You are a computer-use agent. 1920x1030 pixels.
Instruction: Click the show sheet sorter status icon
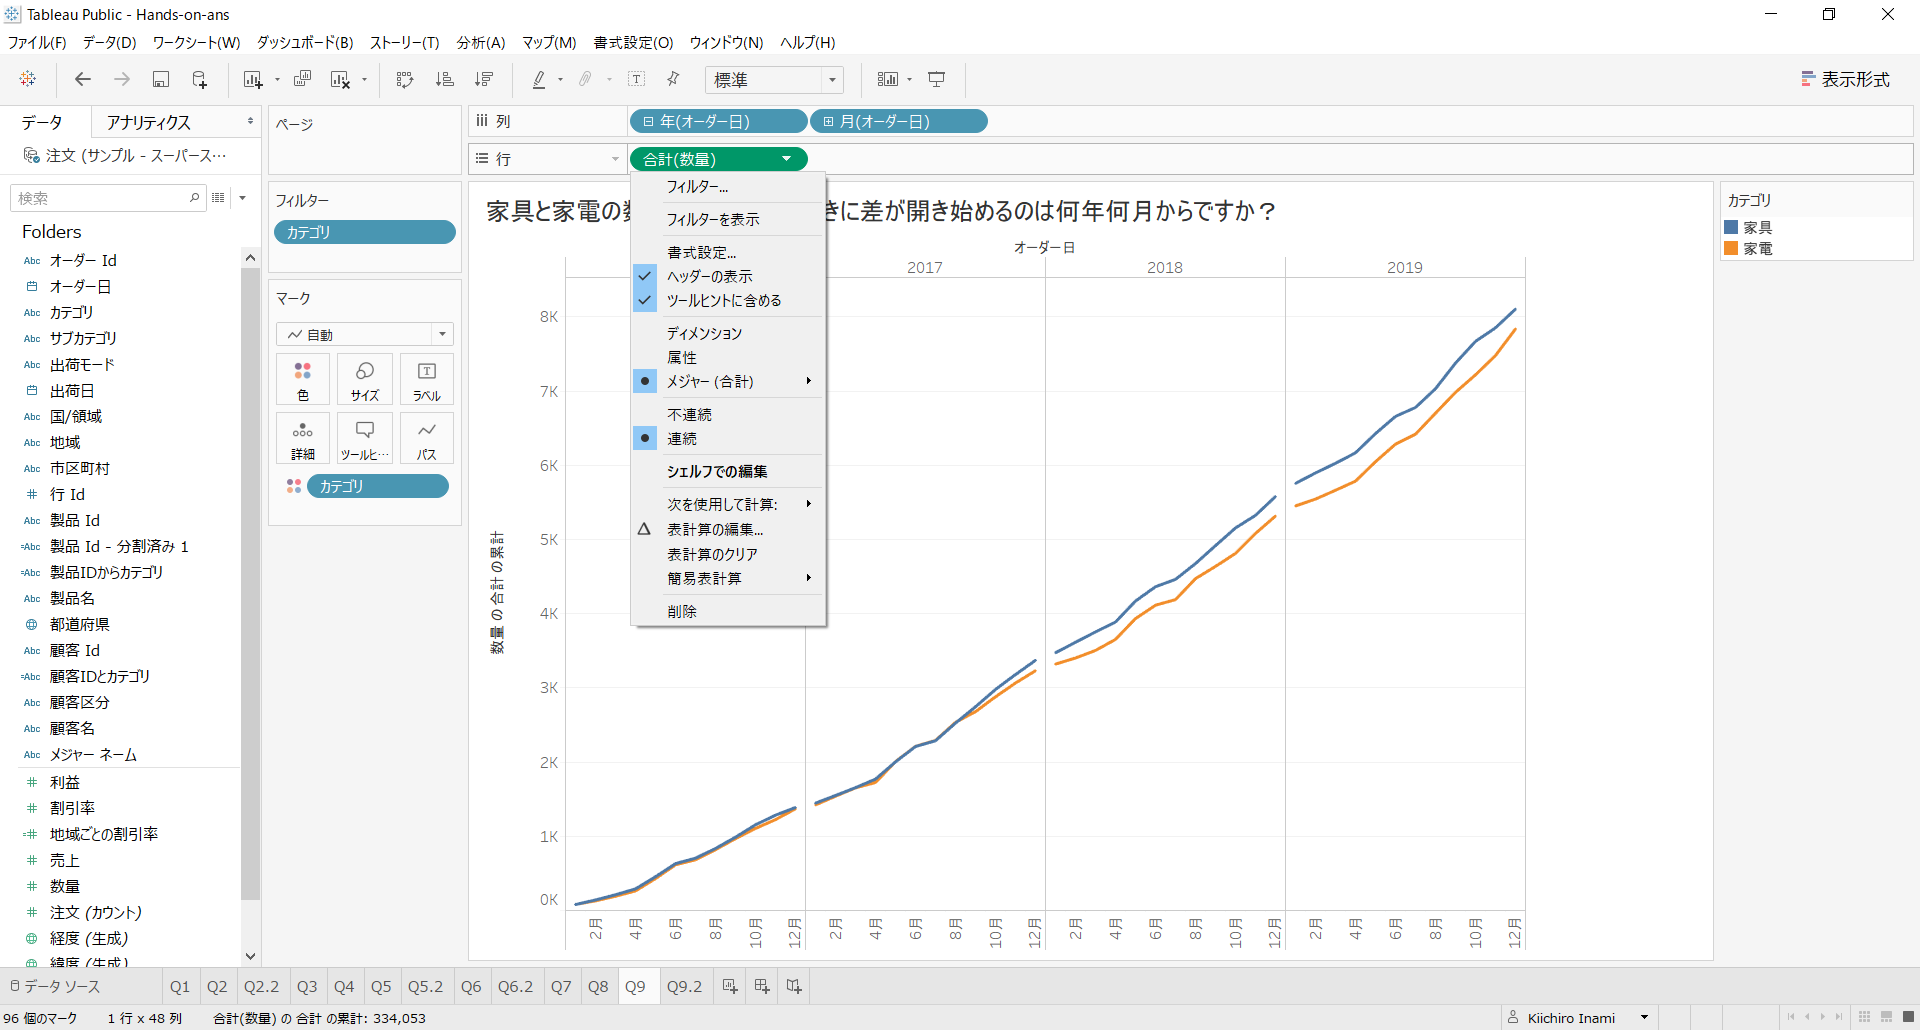point(1864,1017)
